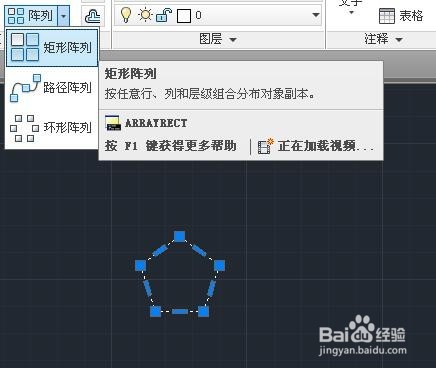Open the 文字 text dropdown arrow
The image size is (436, 368).
click(x=351, y=13)
